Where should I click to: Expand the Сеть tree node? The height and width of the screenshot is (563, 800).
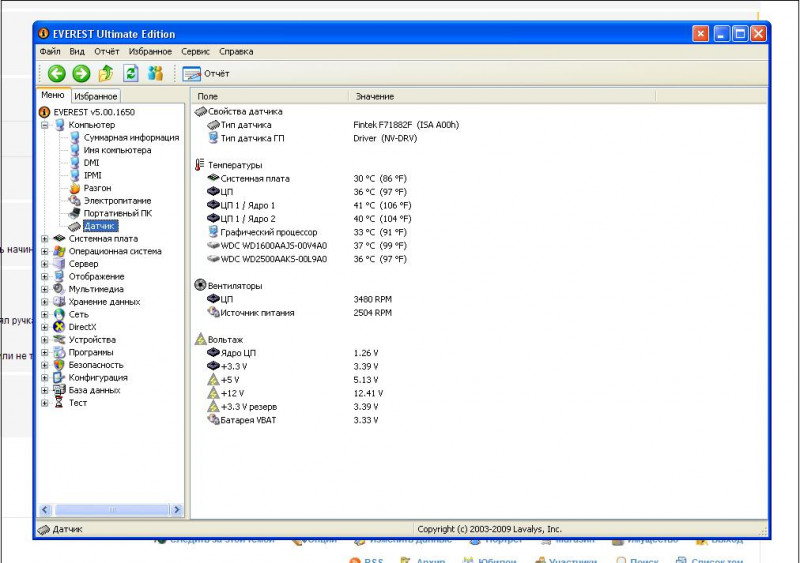click(x=45, y=315)
